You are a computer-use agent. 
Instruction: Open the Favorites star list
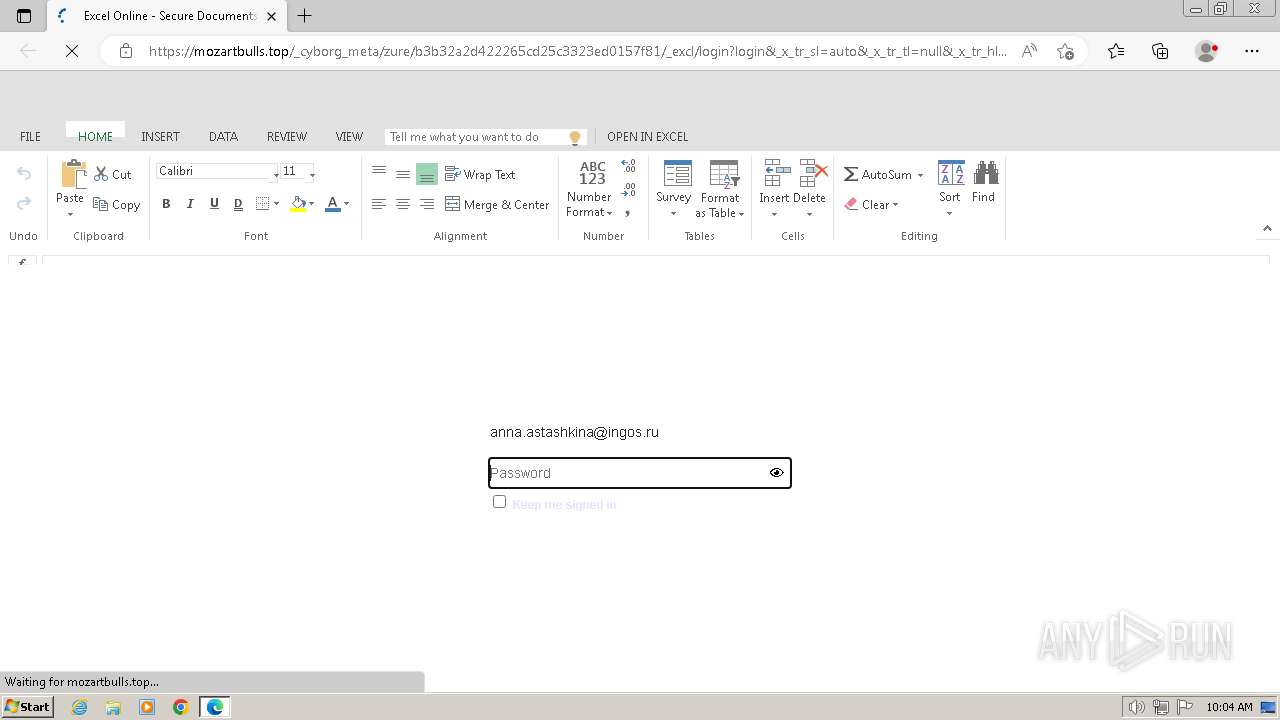click(x=1116, y=51)
